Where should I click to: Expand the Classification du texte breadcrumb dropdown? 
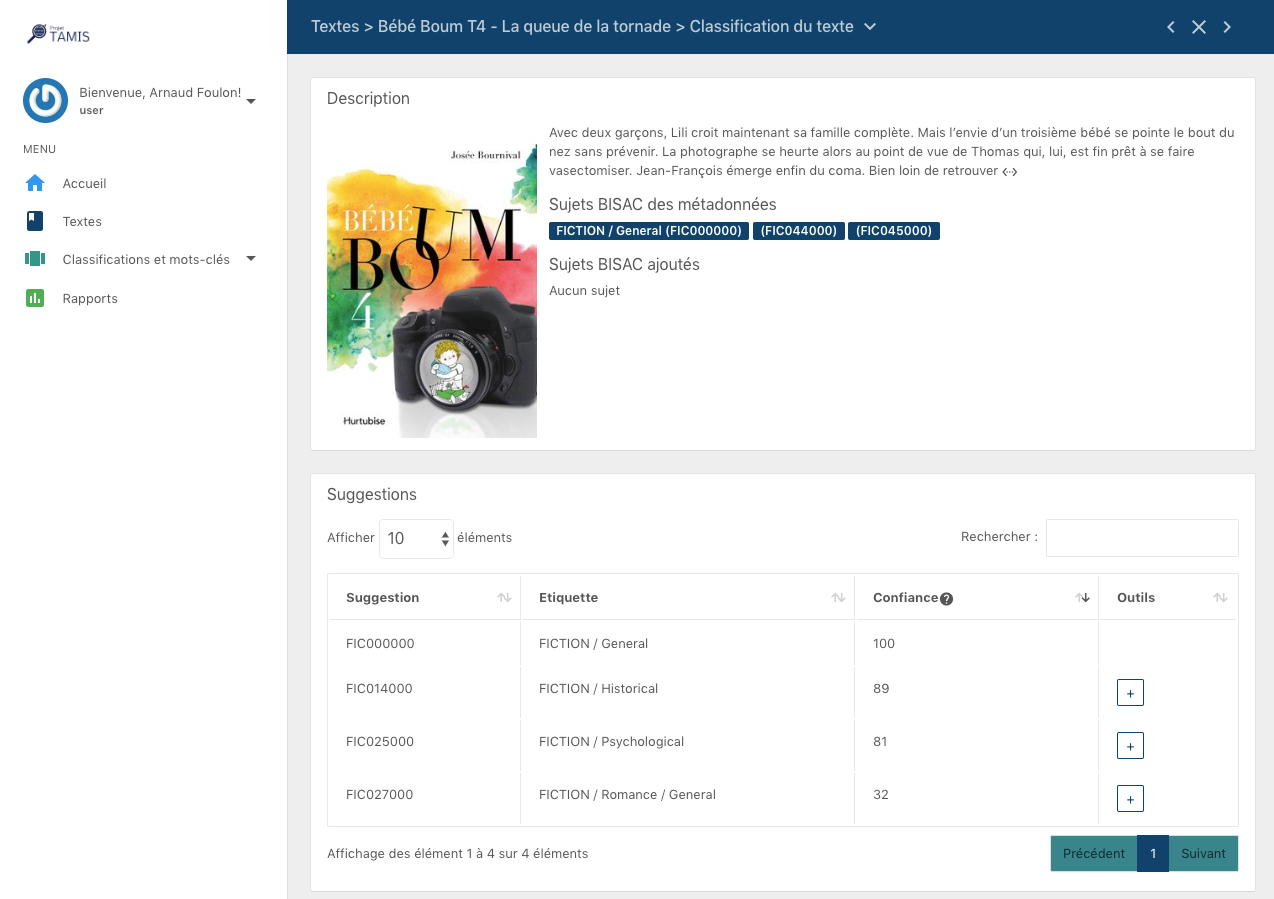click(870, 27)
